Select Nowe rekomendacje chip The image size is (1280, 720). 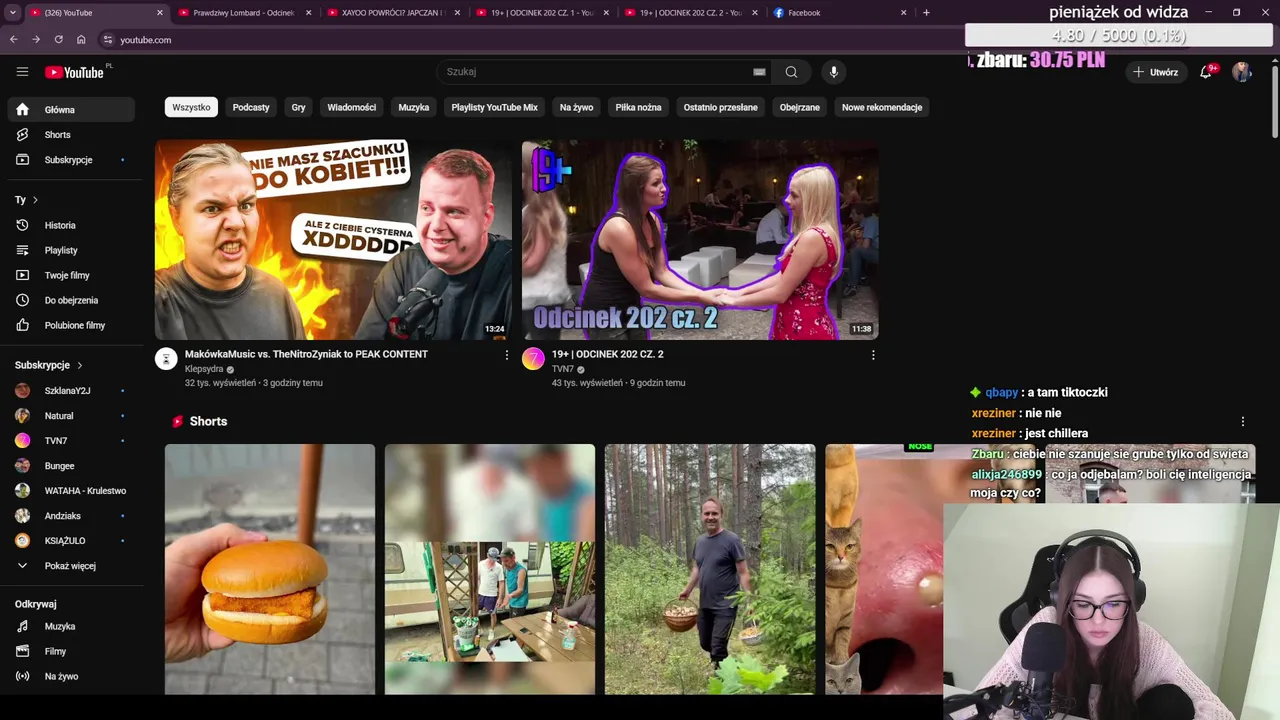tap(882, 107)
